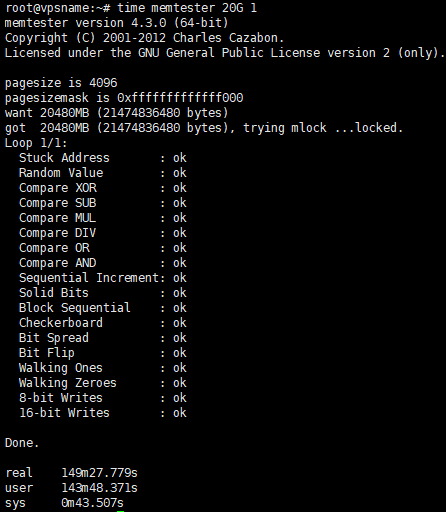Image resolution: width=446 pixels, height=512 pixels.
Task: Click the '16-bit Writes' test line
Action: 103,413
